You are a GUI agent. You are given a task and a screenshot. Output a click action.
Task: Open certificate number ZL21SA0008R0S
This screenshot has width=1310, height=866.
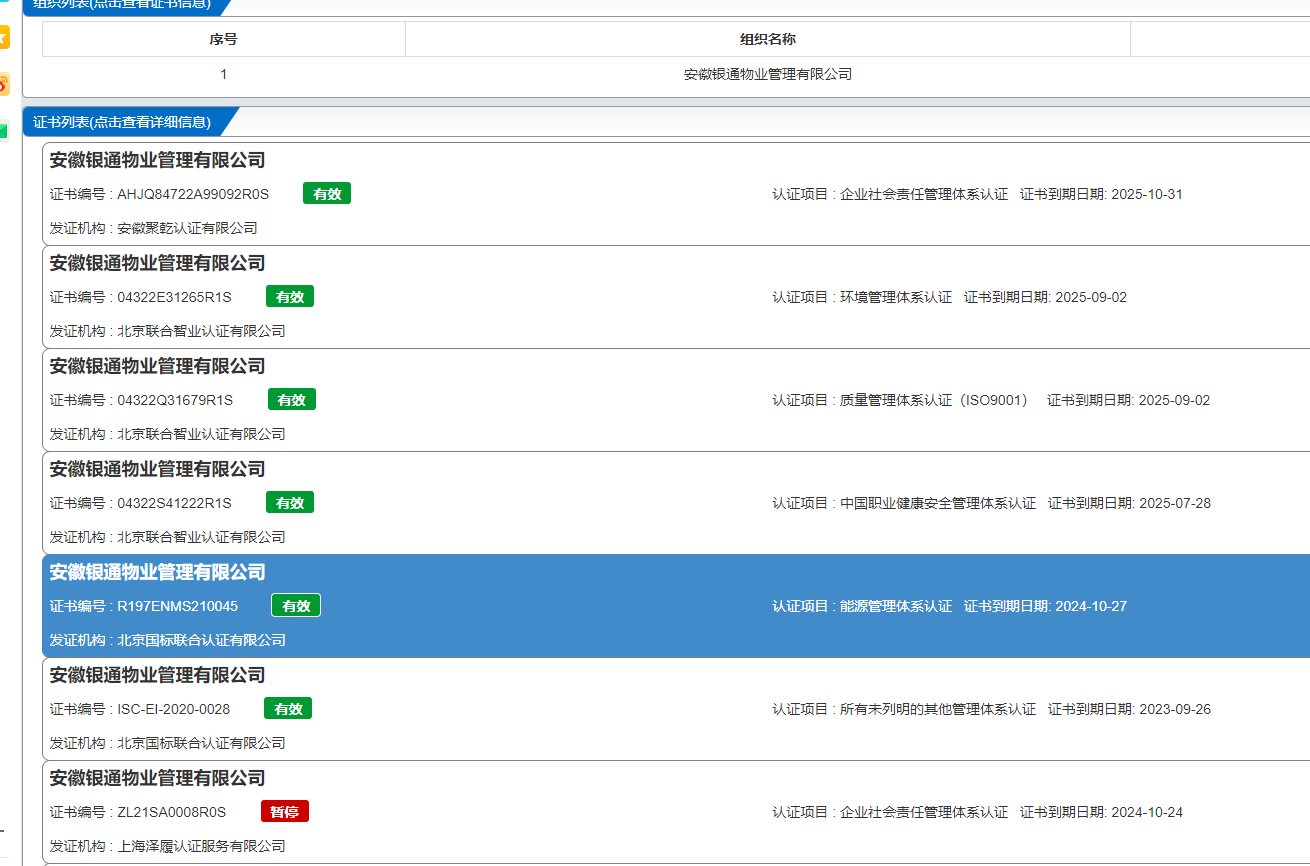click(171, 812)
